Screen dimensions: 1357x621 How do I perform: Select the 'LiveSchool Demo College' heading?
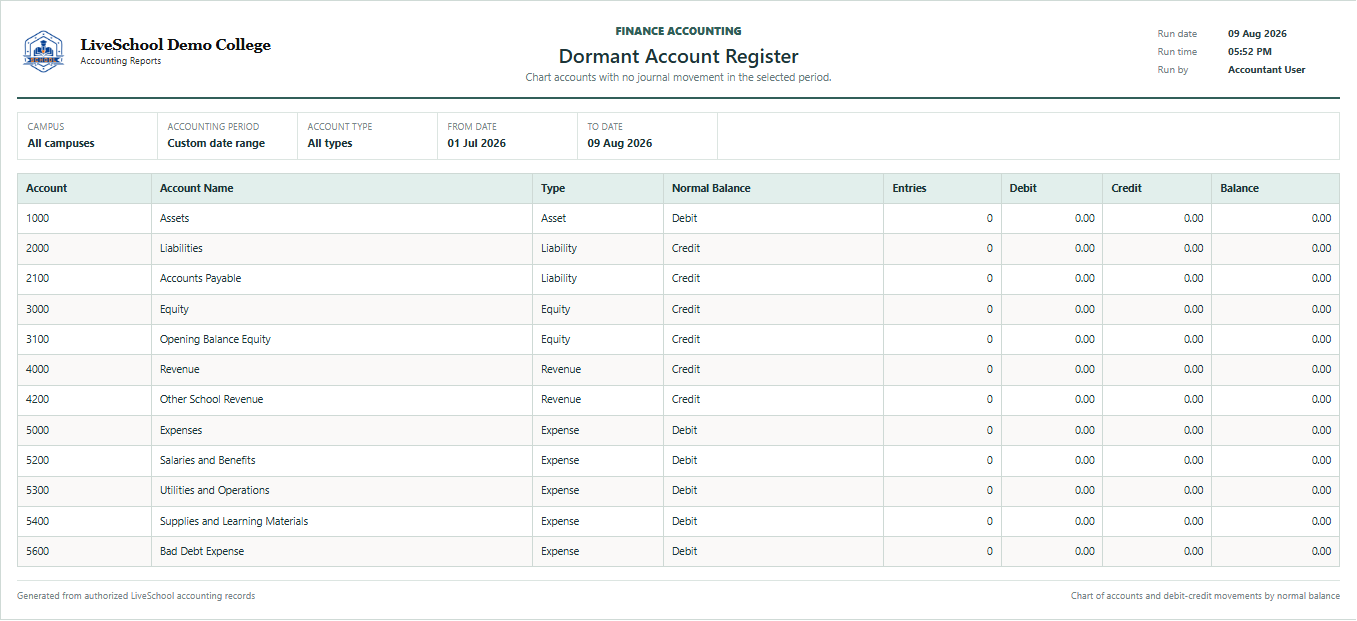(x=175, y=45)
